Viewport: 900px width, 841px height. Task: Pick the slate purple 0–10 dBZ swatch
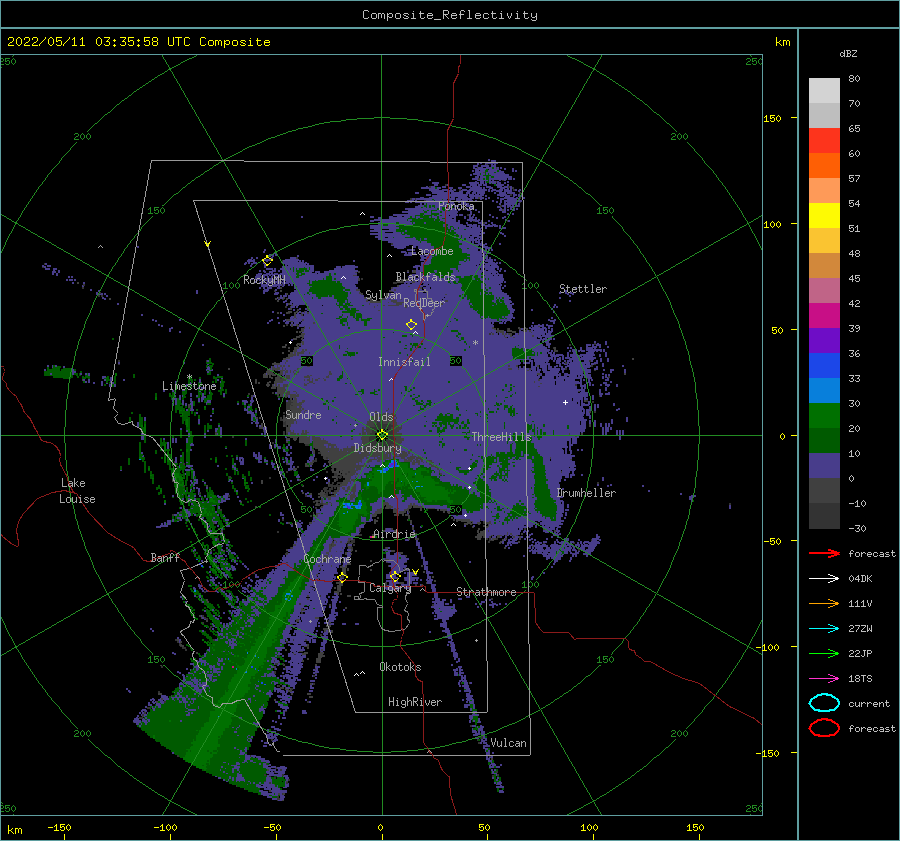click(x=824, y=465)
